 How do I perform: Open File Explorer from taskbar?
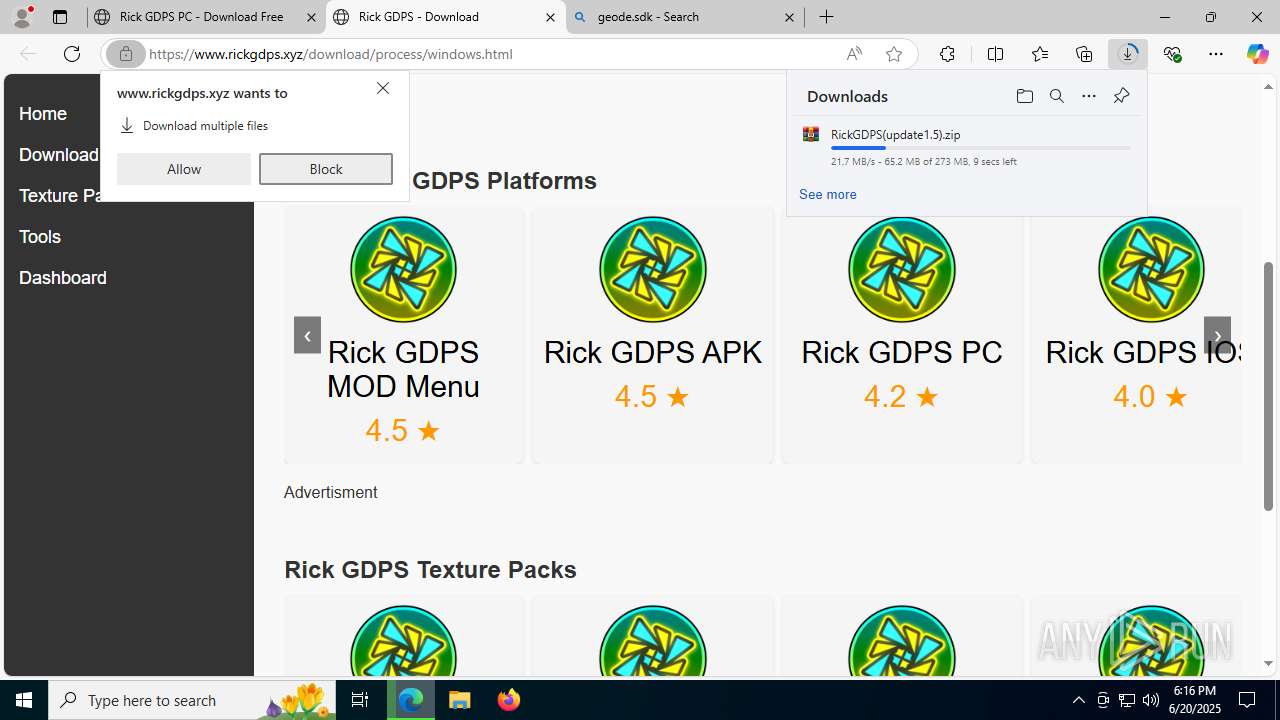pos(460,700)
